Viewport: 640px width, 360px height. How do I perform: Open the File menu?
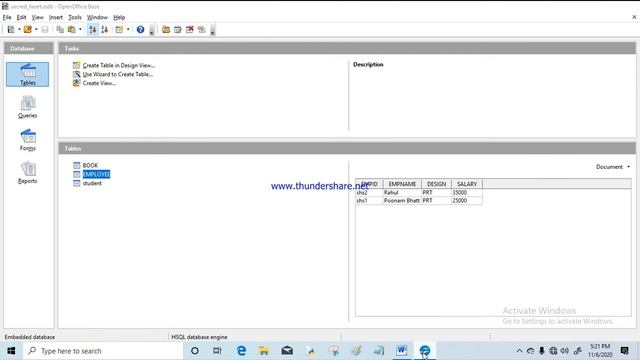point(7,17)
